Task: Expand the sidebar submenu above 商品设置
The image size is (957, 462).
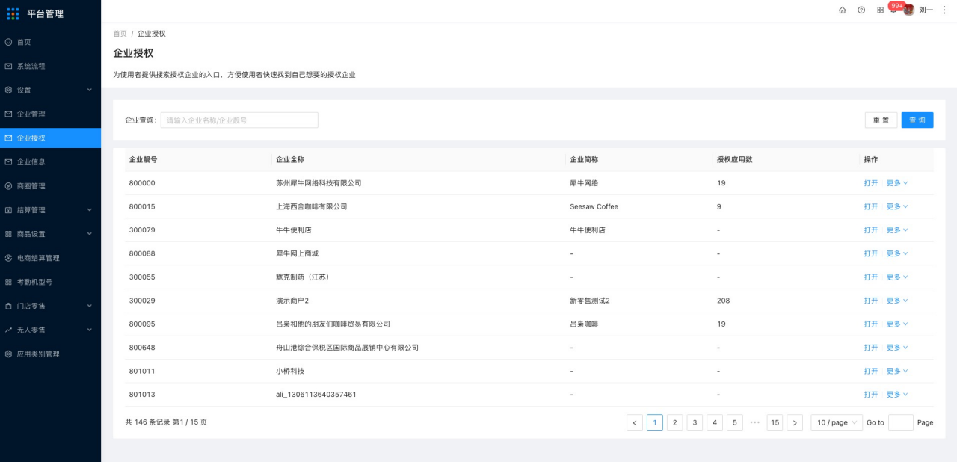Action: click(89, 210)
